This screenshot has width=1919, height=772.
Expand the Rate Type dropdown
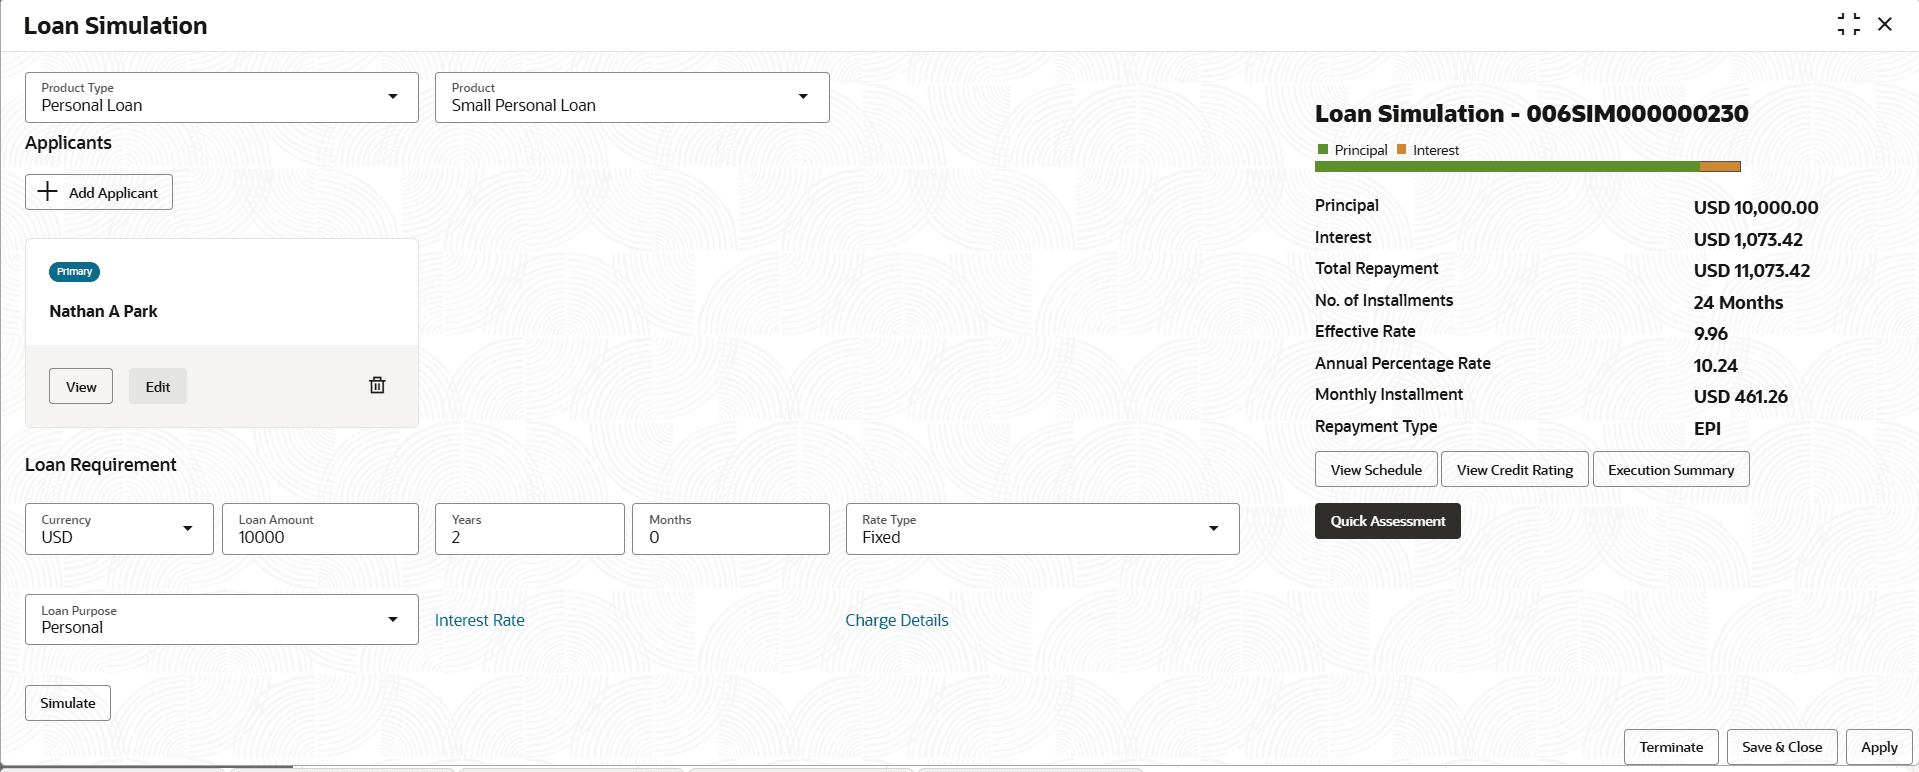pyautogui.click(x=1213, y=529)
